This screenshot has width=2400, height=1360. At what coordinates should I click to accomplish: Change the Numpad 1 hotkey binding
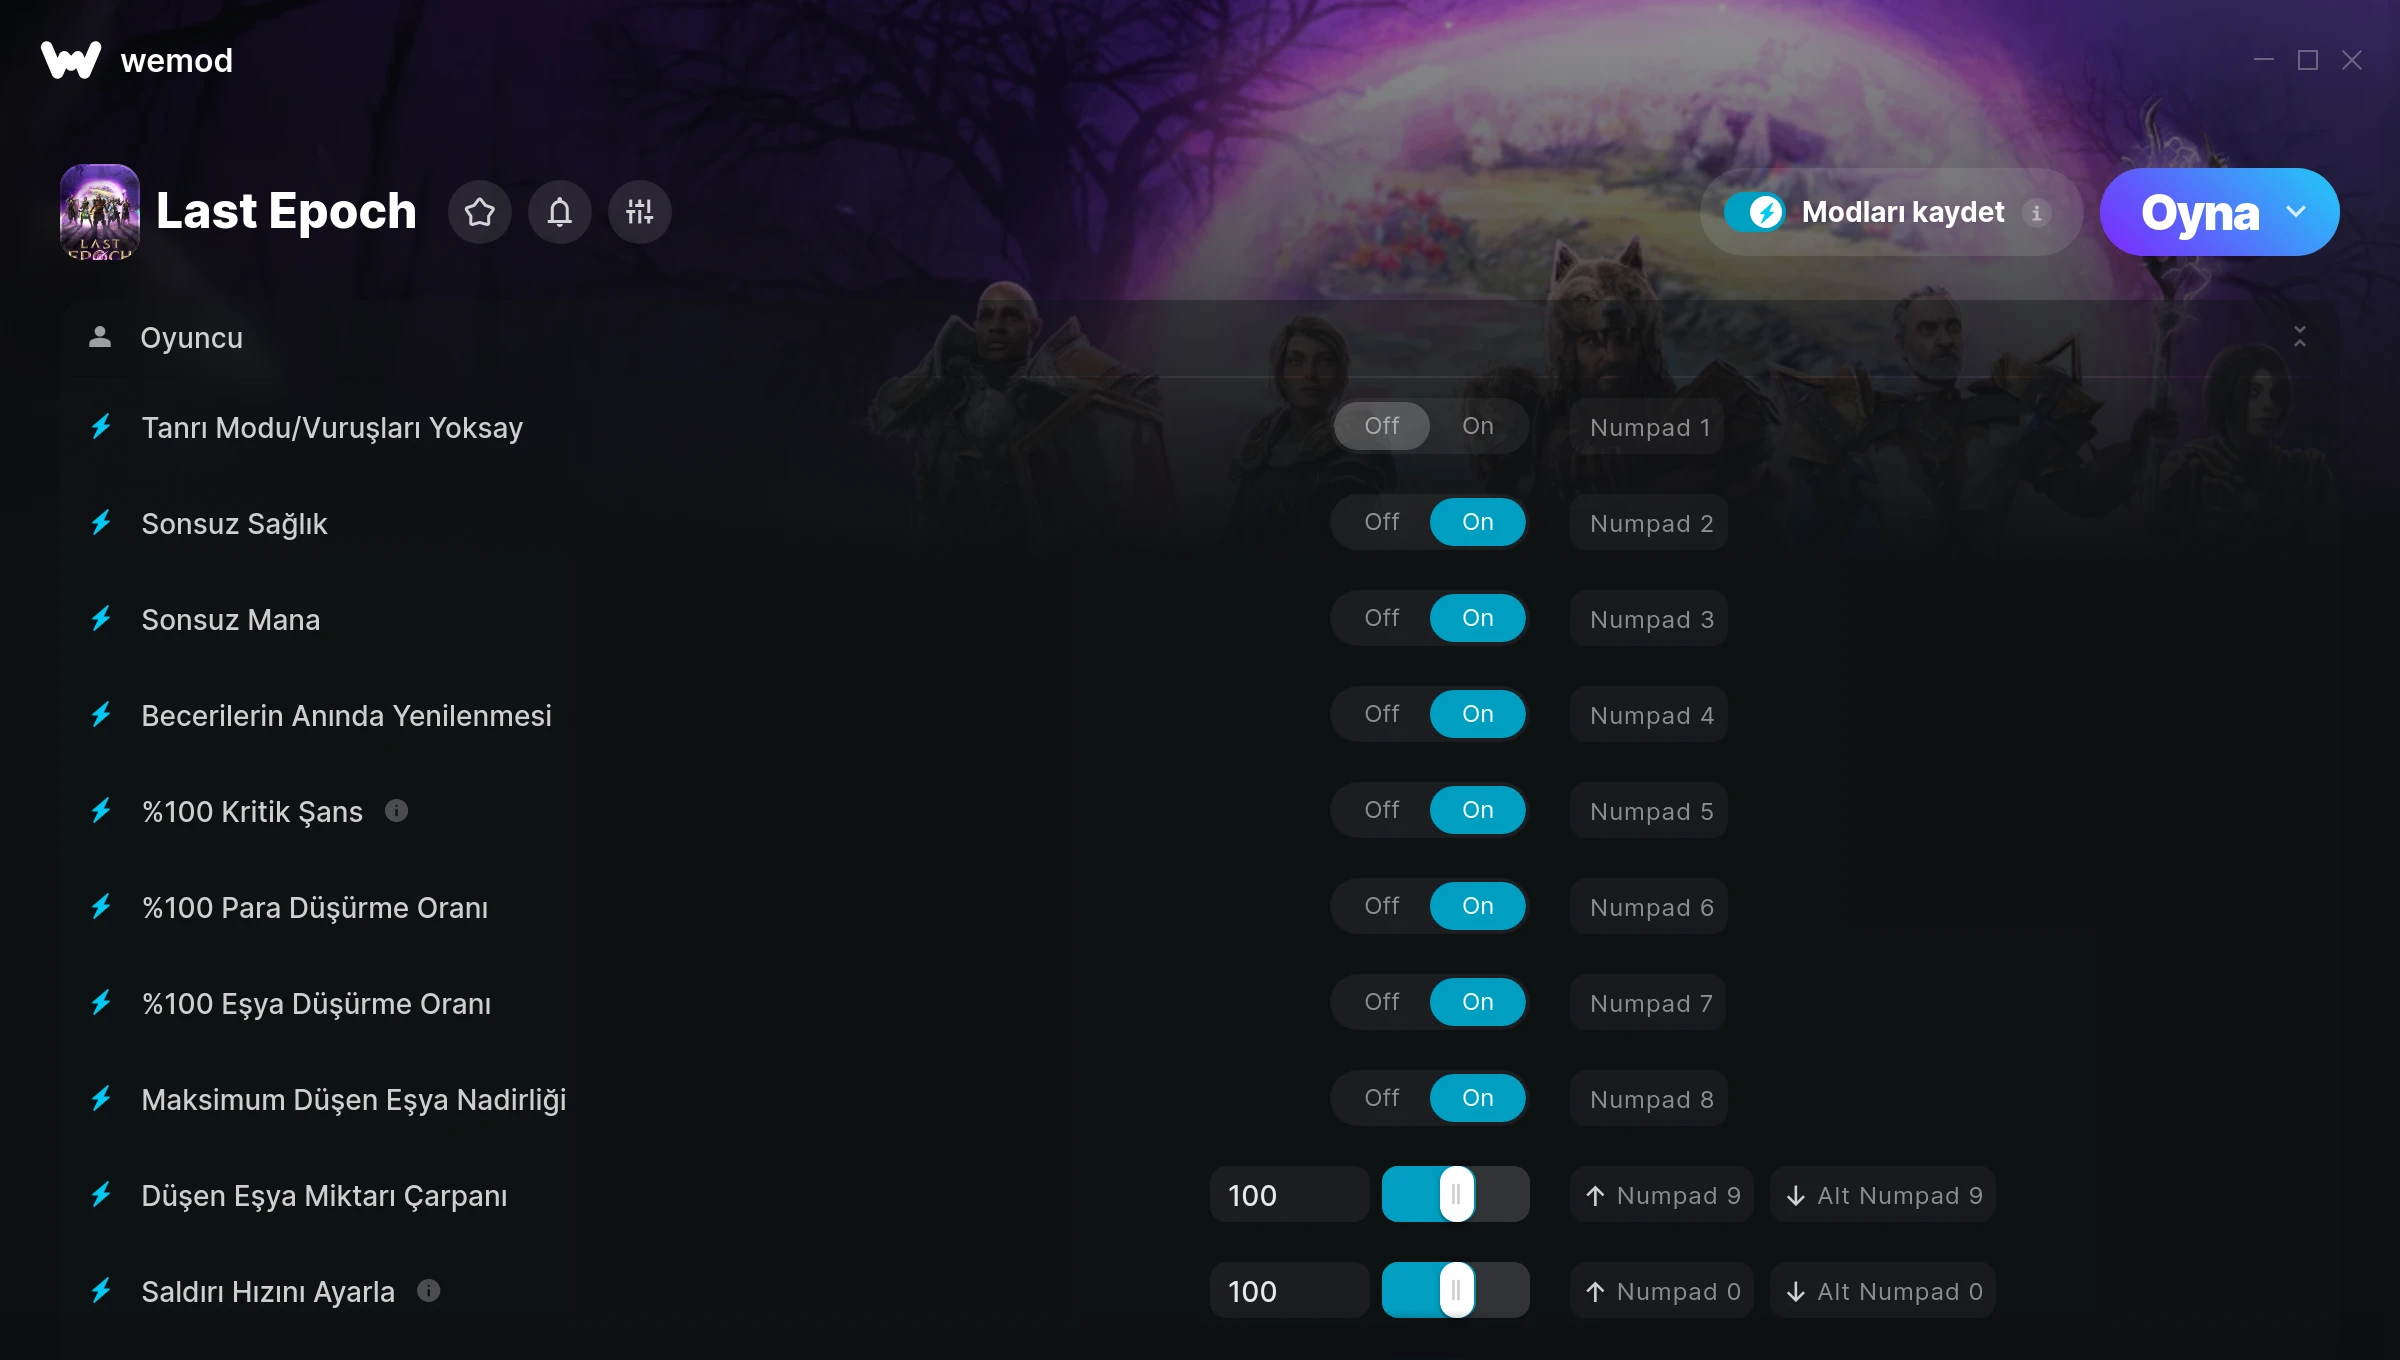[1648, 427]
